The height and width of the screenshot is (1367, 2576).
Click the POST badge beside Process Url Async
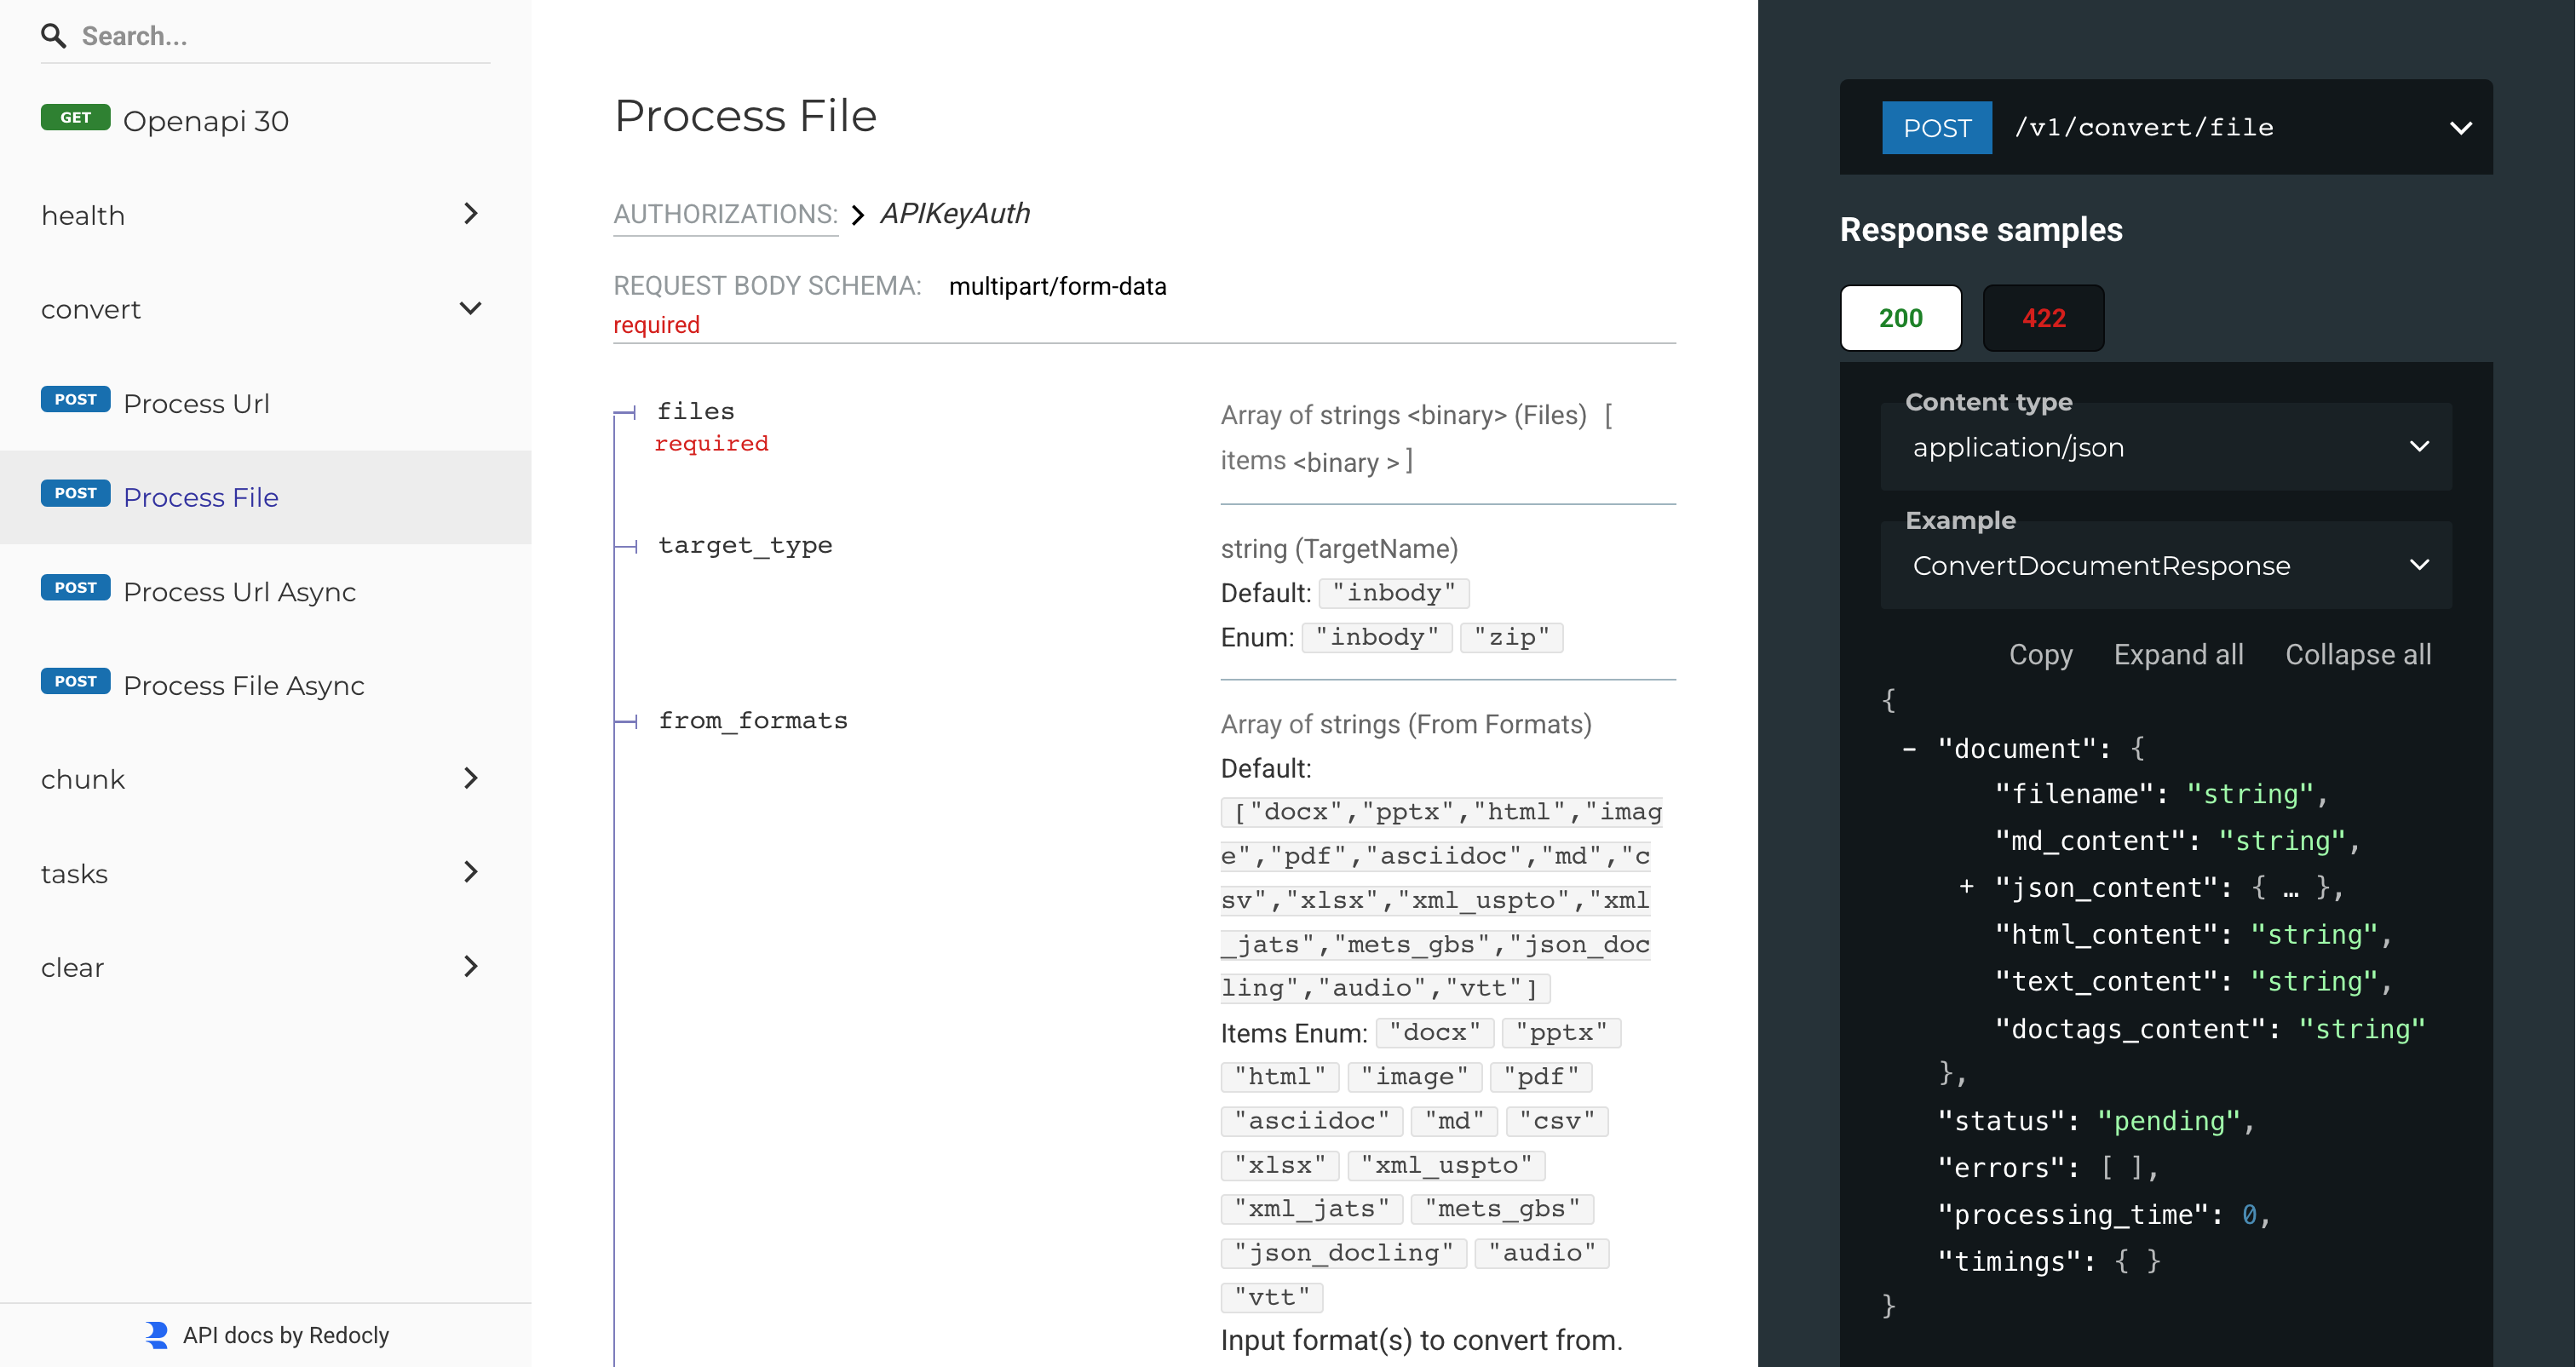[x=75, y=587]
